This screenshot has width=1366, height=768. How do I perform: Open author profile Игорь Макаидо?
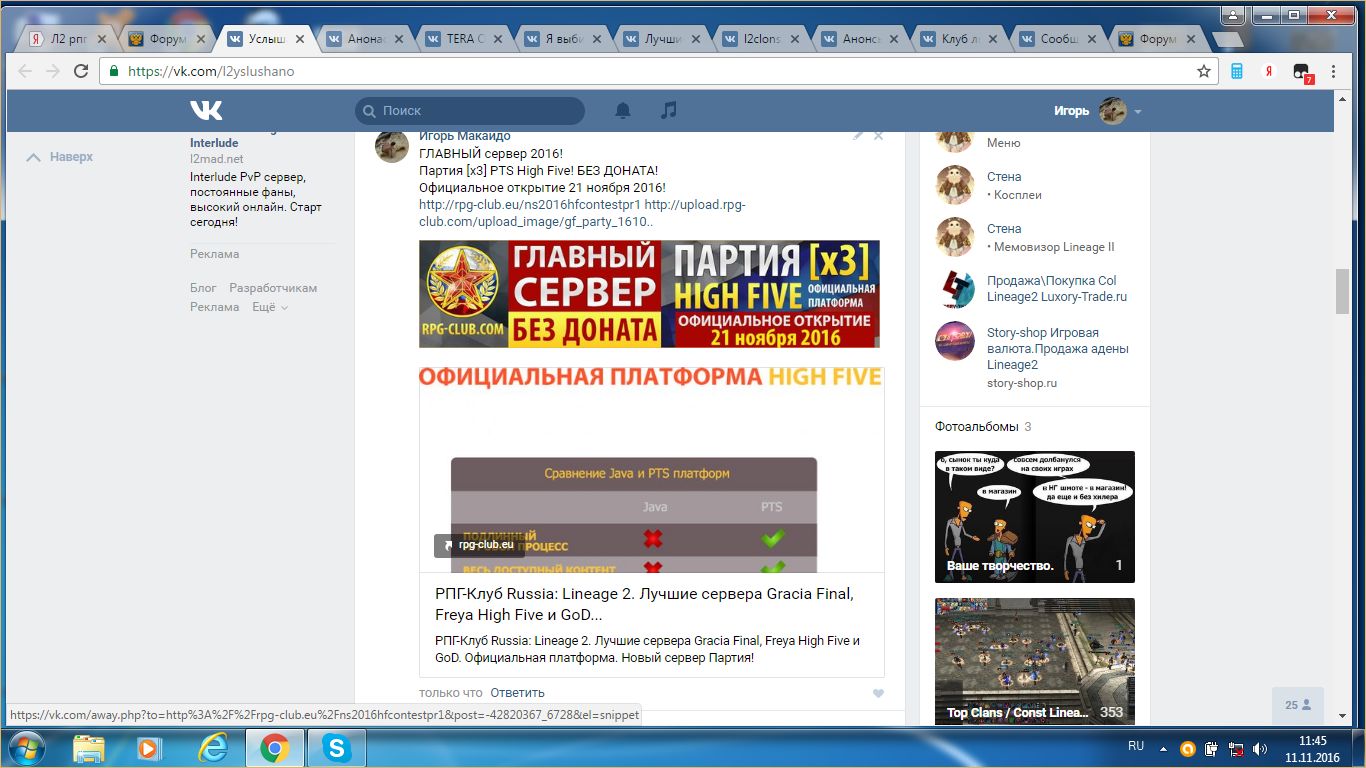[x=465, y=137]
